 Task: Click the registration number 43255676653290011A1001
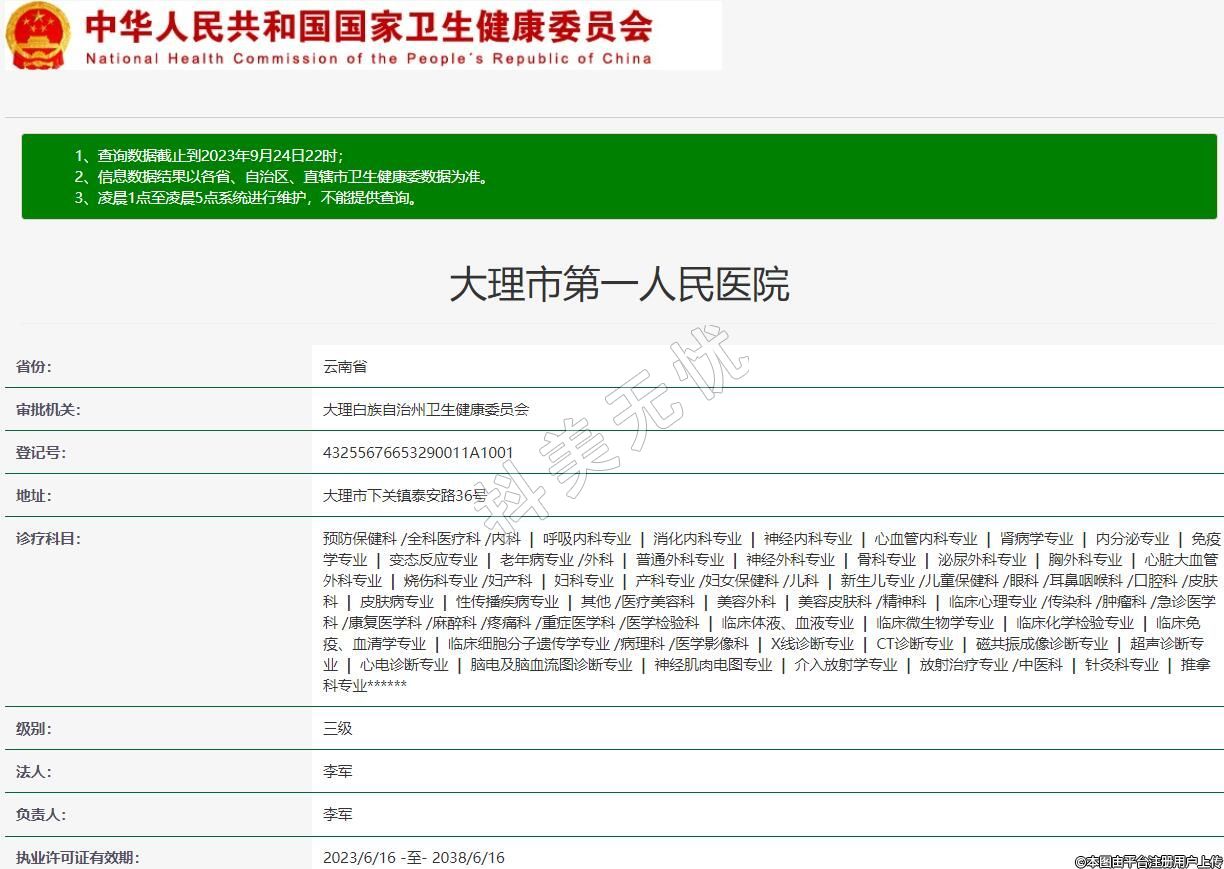418,453
